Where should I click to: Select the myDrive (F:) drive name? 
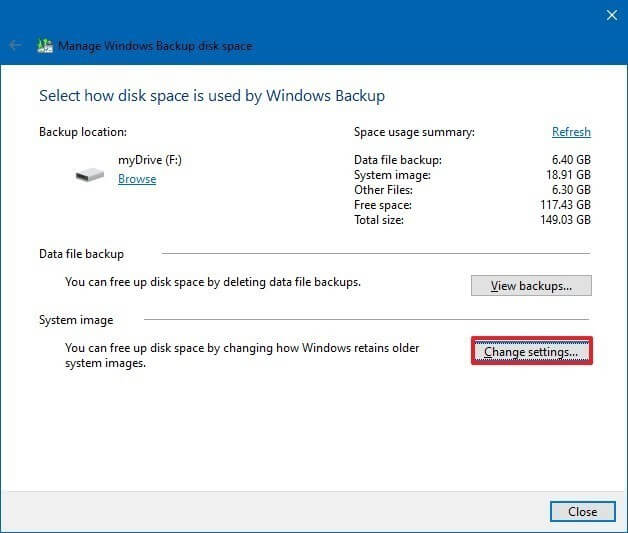pos(150,160)
